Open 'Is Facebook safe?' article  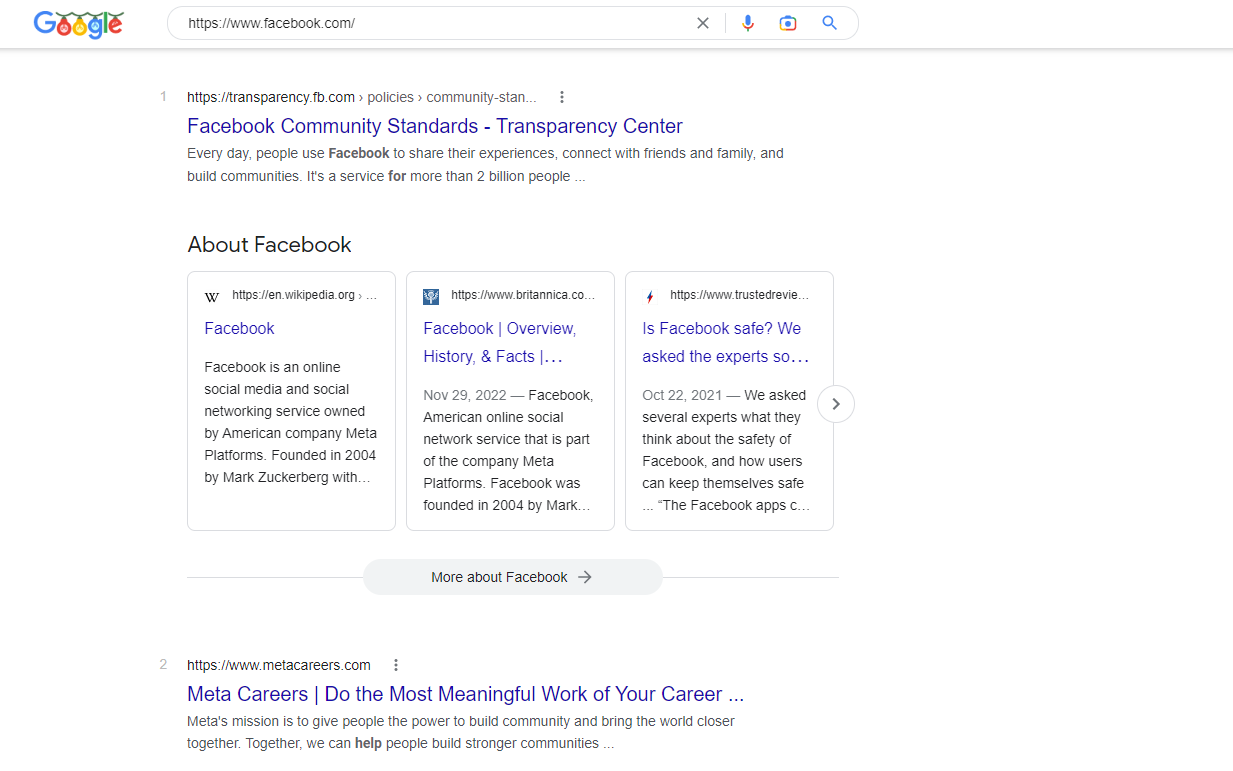click(x=725, y=342)
